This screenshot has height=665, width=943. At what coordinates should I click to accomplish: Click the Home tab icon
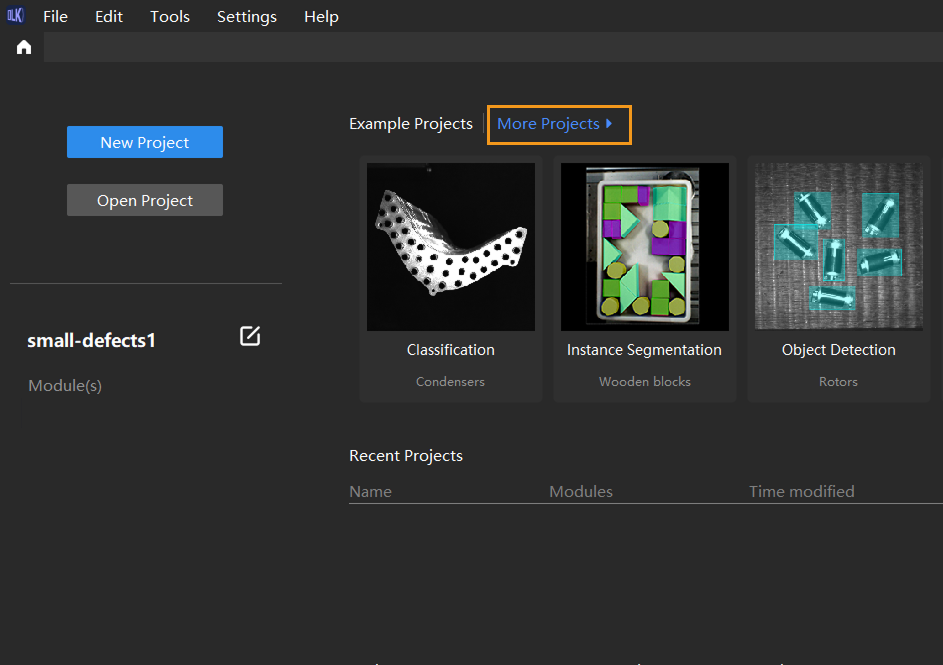(24, 47)
